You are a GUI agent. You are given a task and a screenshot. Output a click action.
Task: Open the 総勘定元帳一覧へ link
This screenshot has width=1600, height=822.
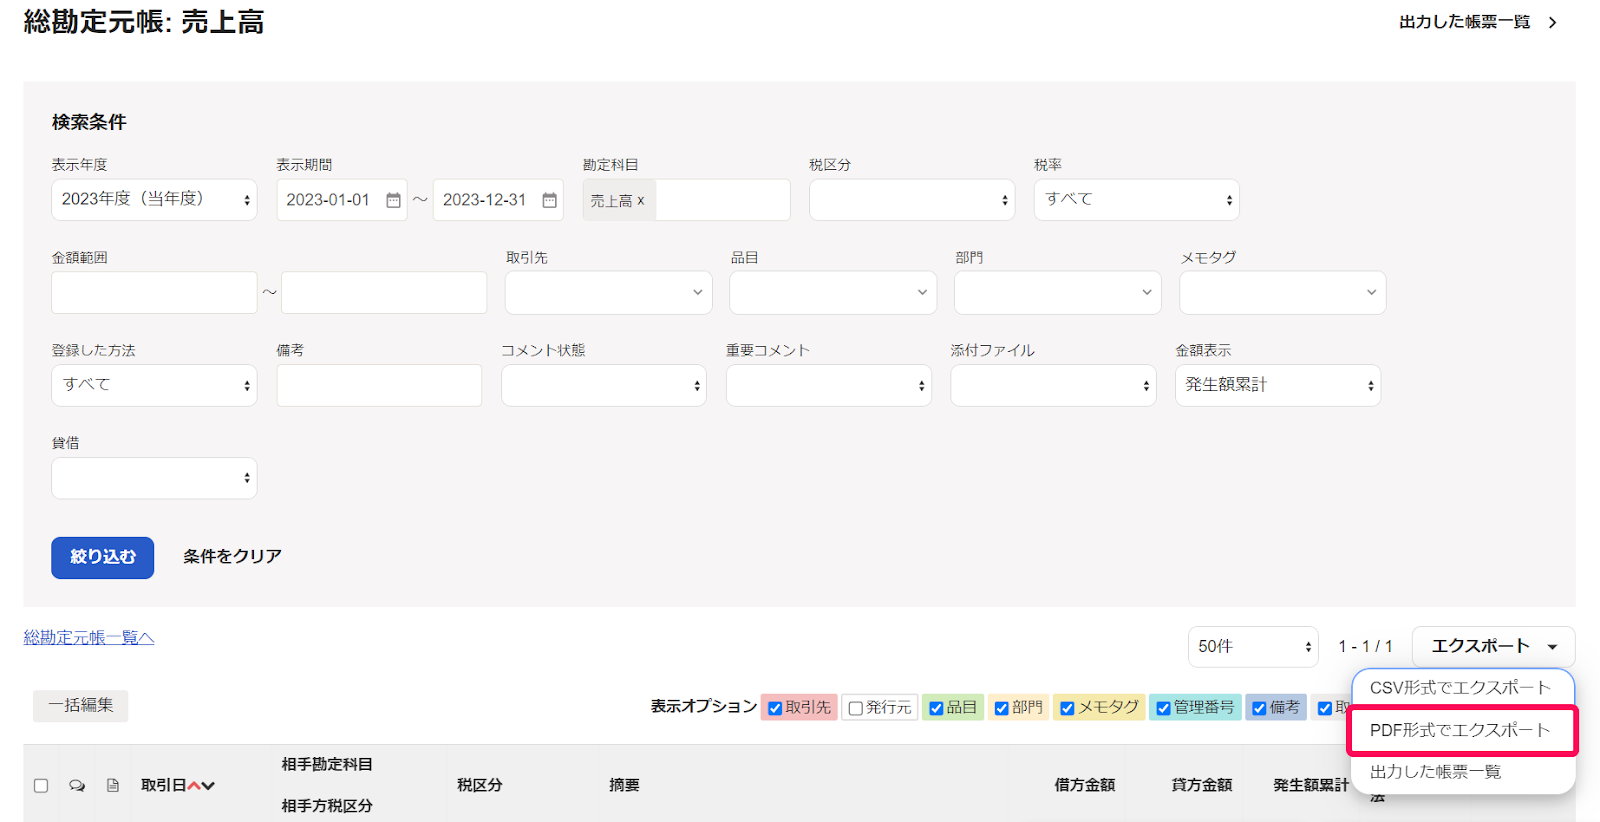point(89,638)
